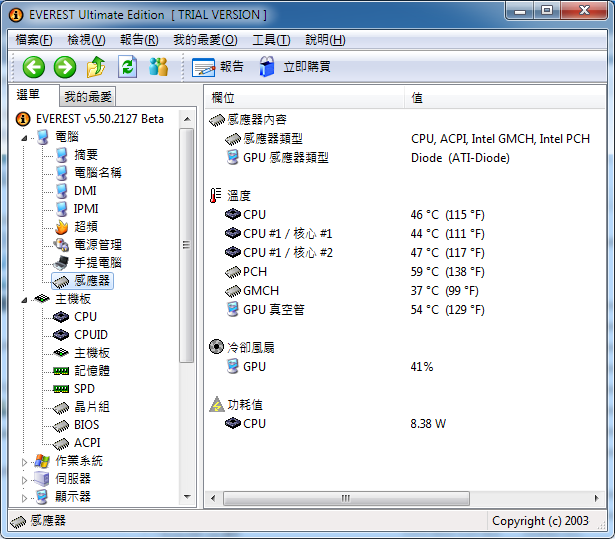
Task: Click the 記憶體 memory module icon
Action: coord(61,371)
